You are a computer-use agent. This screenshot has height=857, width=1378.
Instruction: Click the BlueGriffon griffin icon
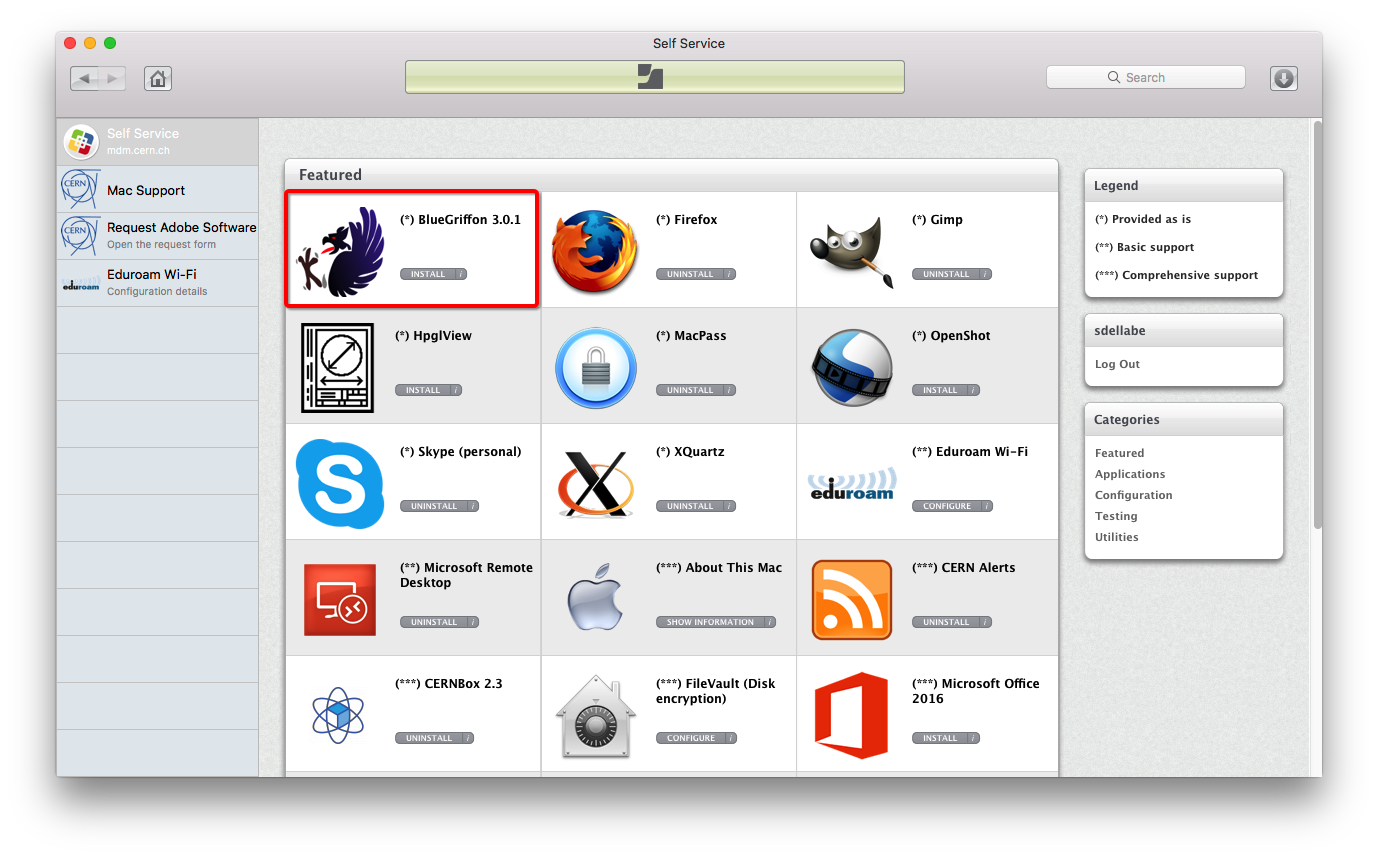[x=340, y=251]
